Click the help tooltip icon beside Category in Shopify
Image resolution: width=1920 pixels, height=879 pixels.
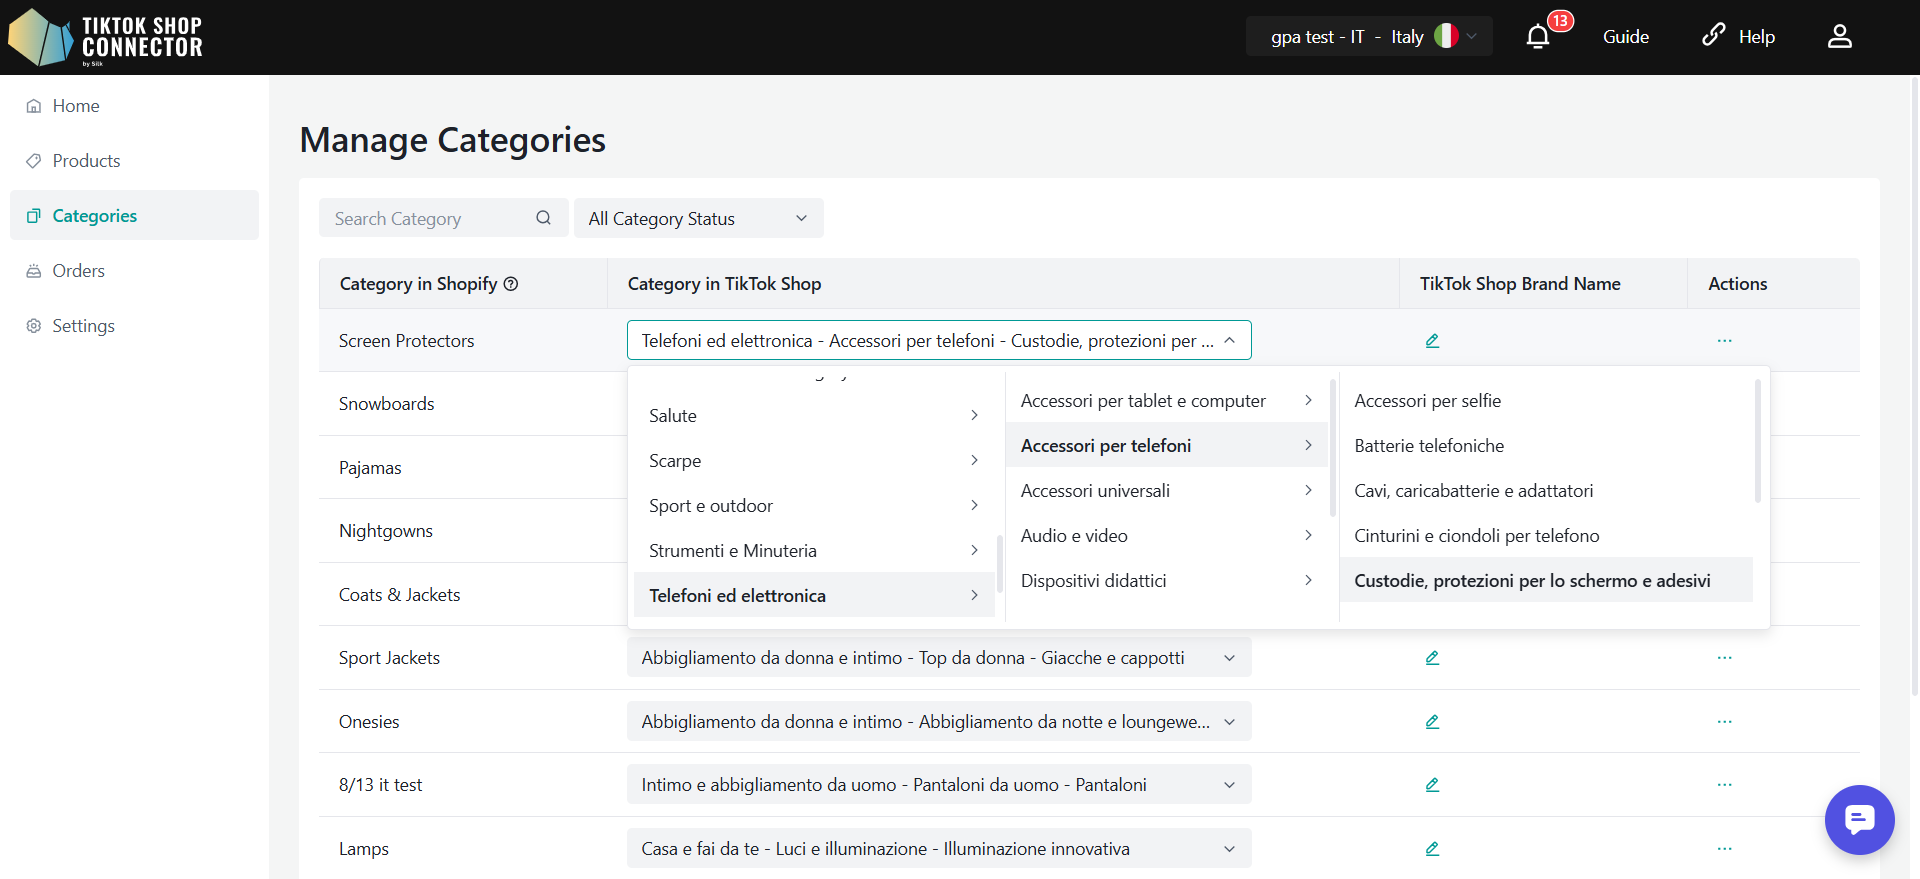pos(511,284)
